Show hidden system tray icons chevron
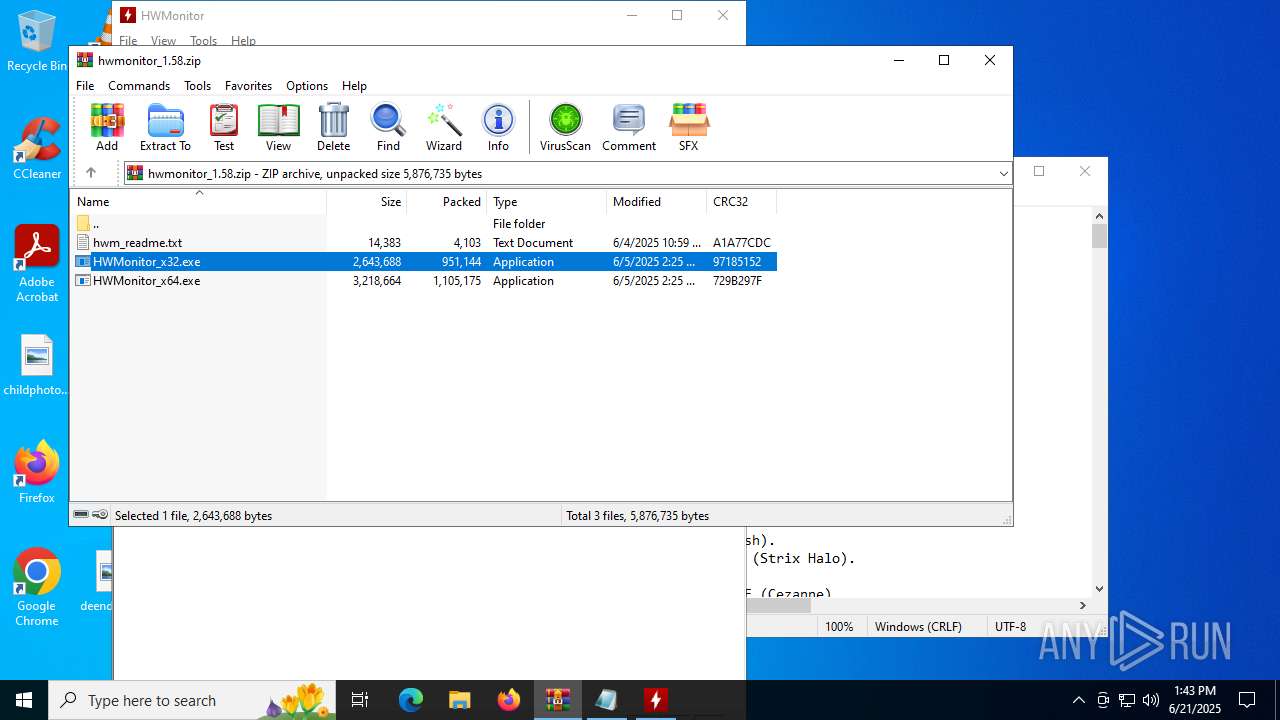Screen dimensions: 1280x720 pos(1078,700)
